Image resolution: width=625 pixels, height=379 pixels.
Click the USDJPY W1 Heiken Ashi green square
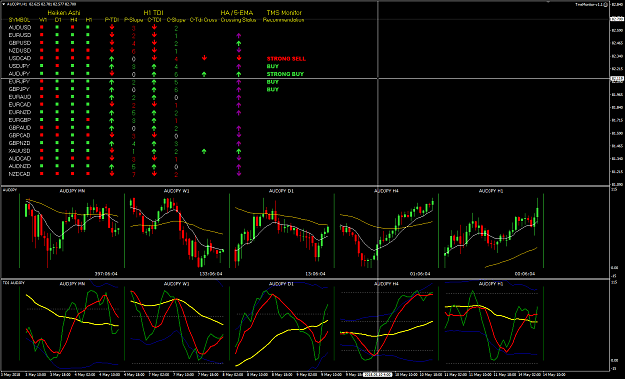coord(41,66)
